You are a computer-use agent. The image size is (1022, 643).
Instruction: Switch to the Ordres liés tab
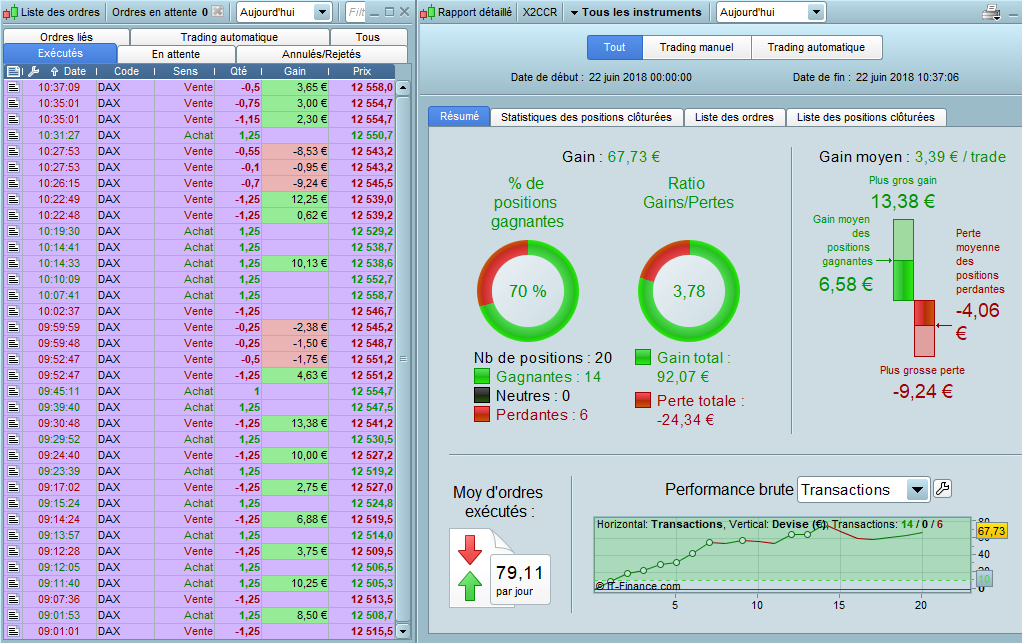click(x=66, y=37)
